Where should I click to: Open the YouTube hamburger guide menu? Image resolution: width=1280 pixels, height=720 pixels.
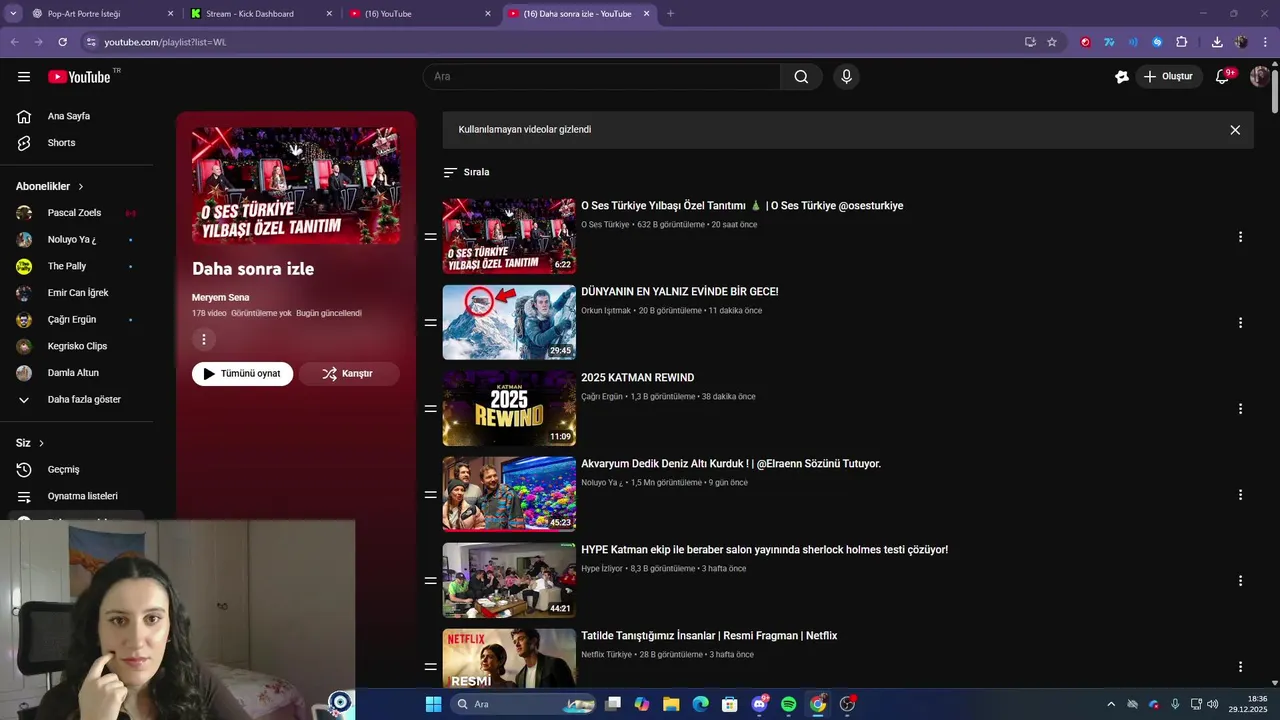pos(24,77)
